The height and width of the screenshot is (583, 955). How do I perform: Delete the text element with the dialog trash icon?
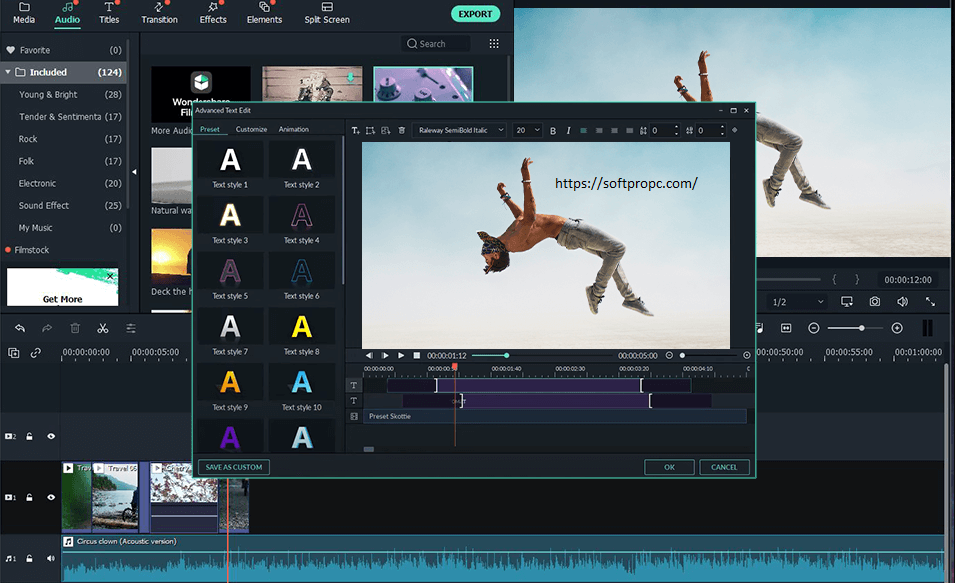[x=401, y=130]
